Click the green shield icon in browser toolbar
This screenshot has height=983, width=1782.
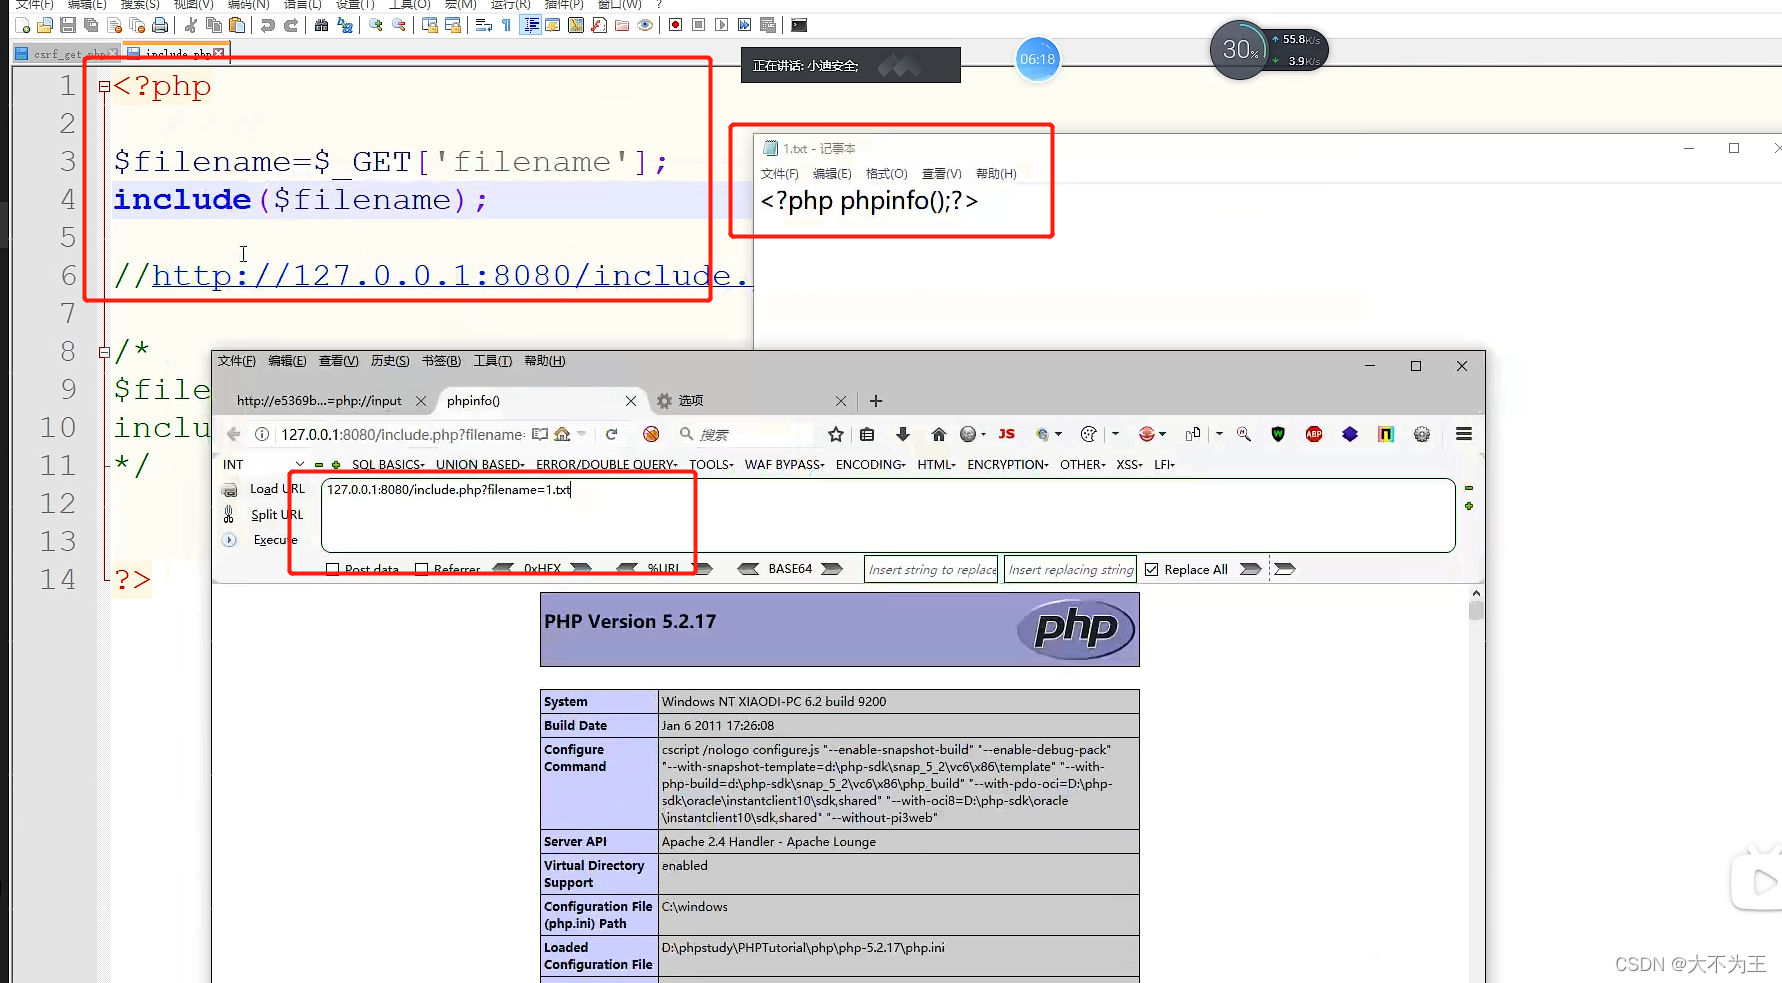(1278, 434)
